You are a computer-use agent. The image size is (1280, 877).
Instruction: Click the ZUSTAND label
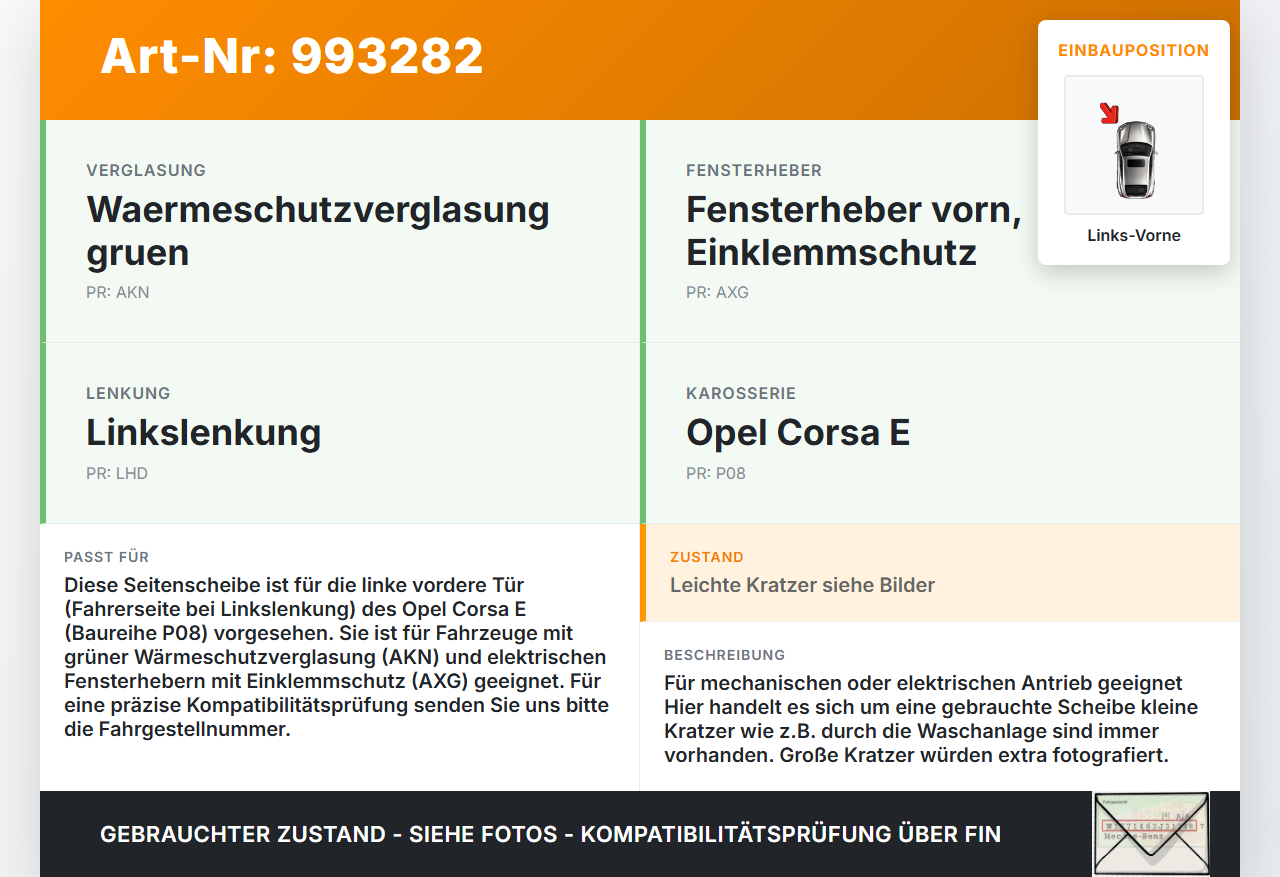point(707,557)
